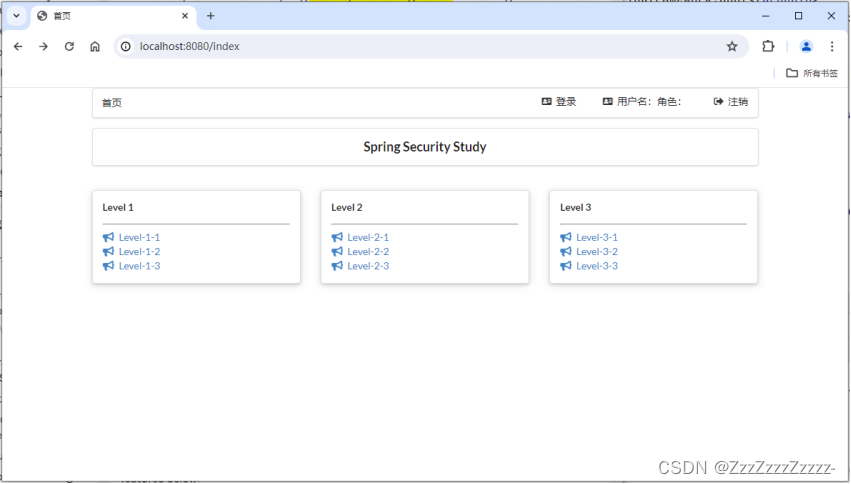Click the bullhorn icon next to Level-3-2

[566, 251]
